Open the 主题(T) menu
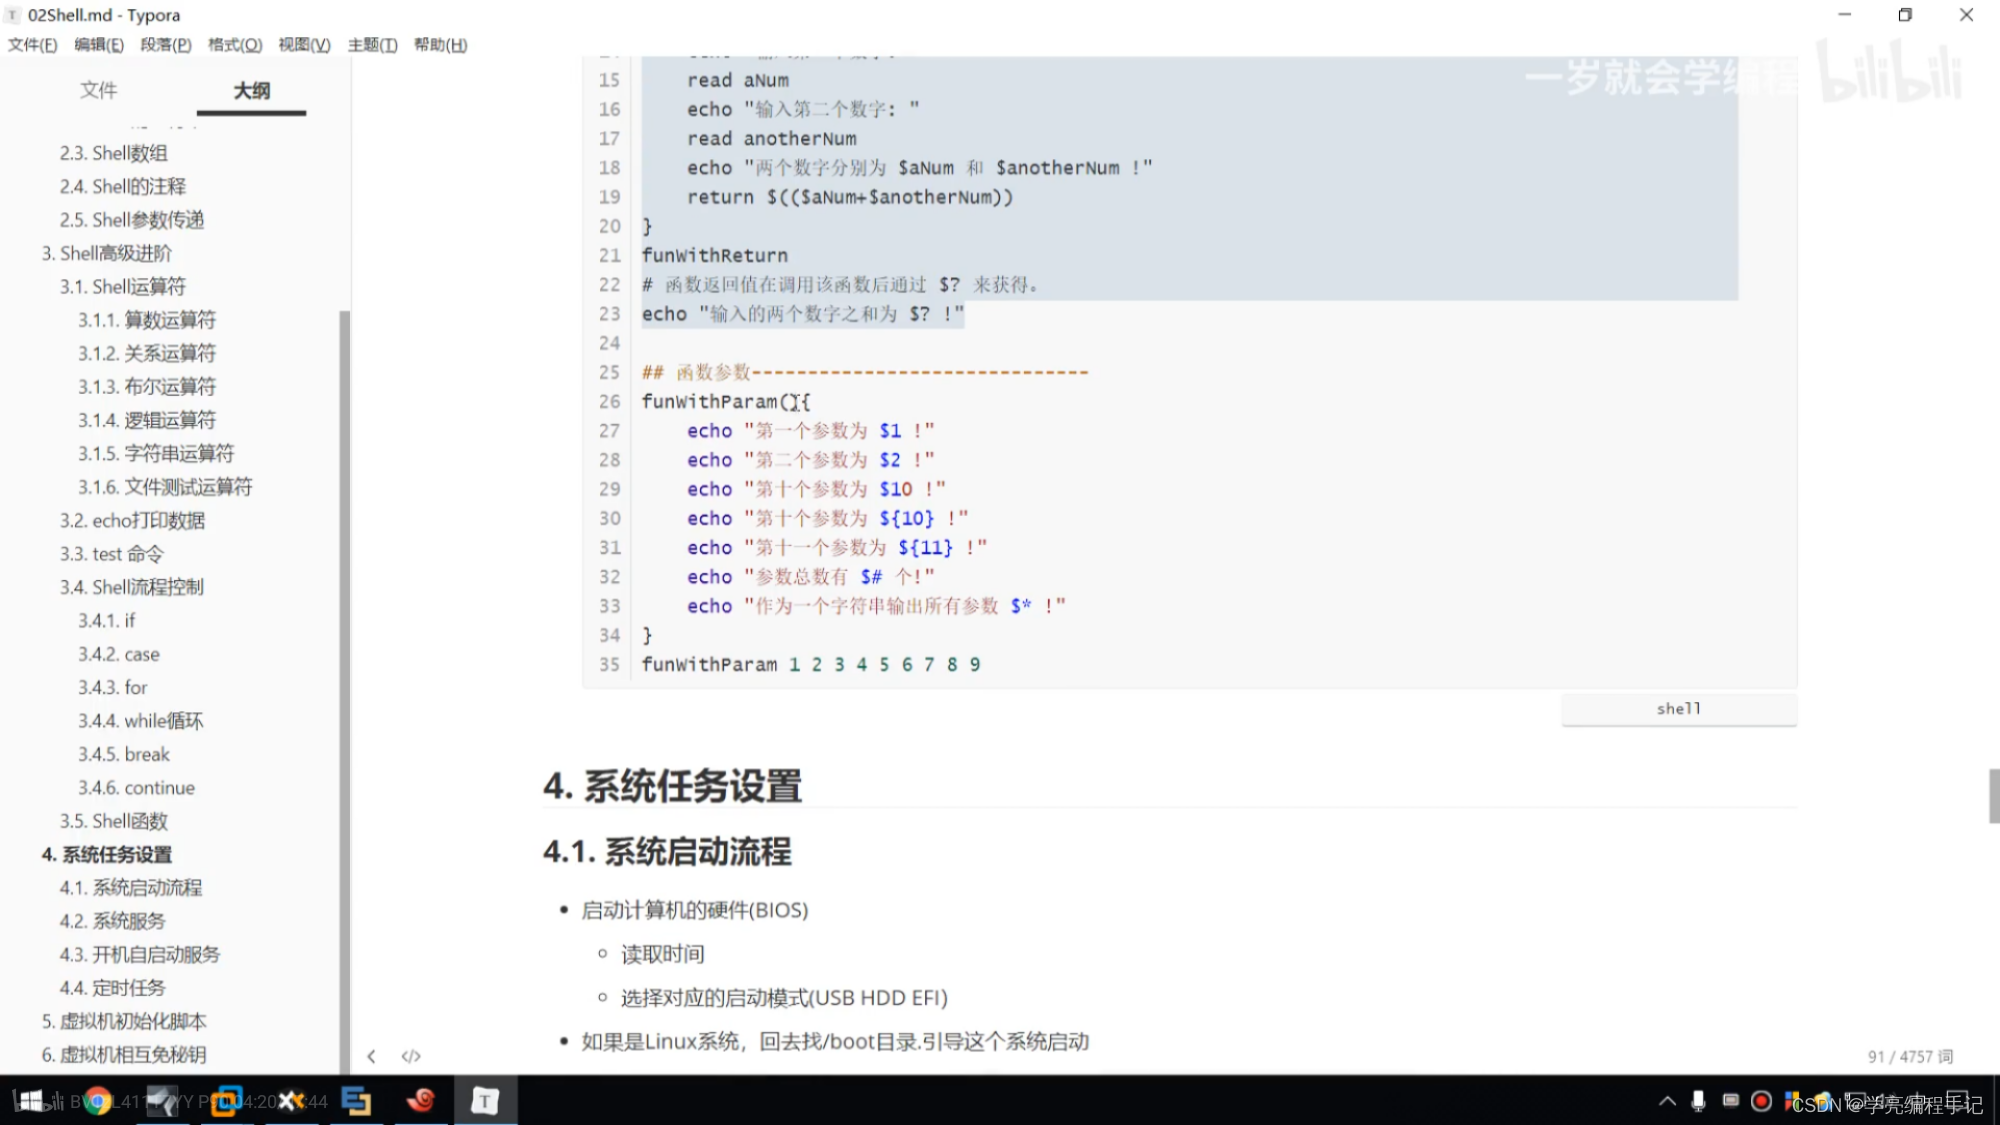This screenshot has height=1125, width=2000. pyautogui.click(x=372, y=45)
